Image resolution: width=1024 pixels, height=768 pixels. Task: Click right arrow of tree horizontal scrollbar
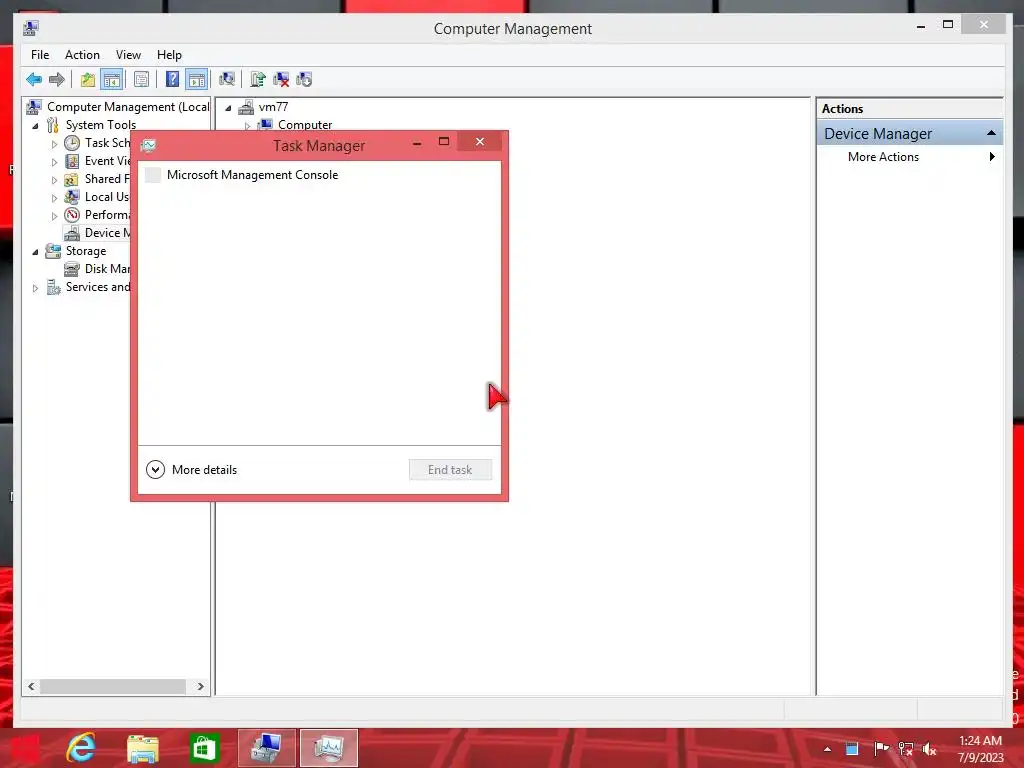(x=200, y=686)
